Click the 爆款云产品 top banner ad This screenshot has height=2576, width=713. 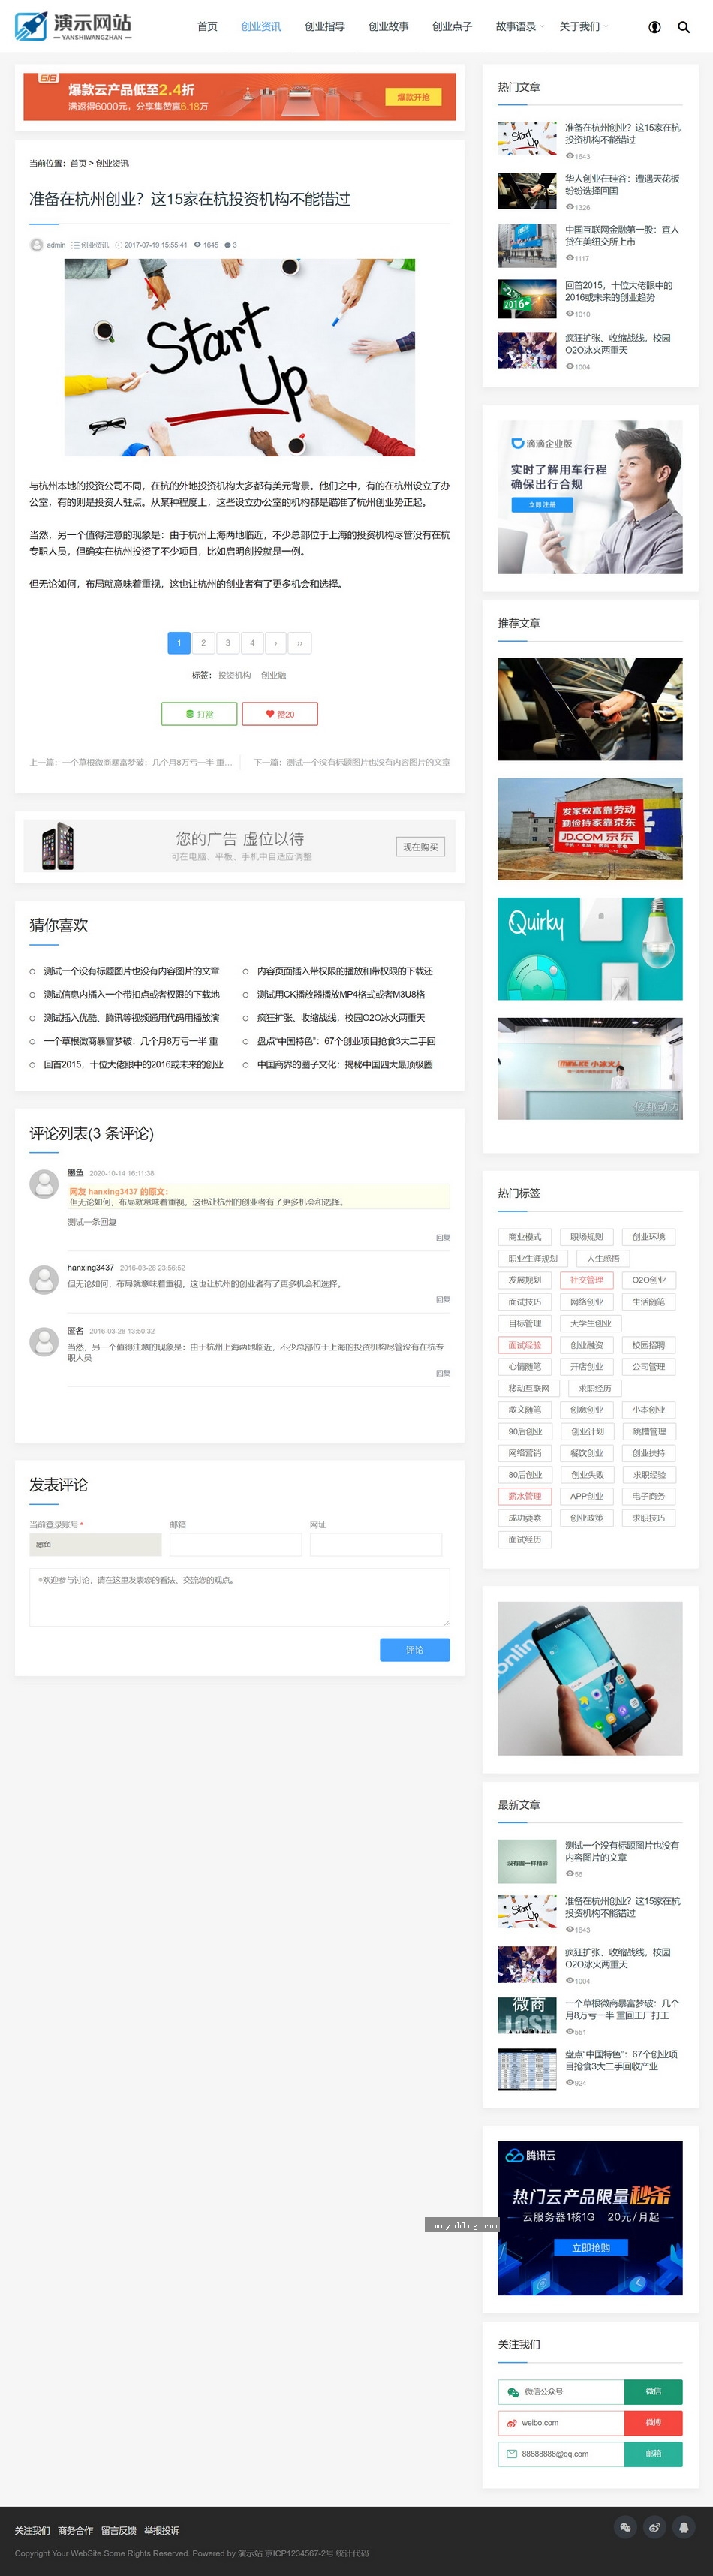tap(240, 97)
